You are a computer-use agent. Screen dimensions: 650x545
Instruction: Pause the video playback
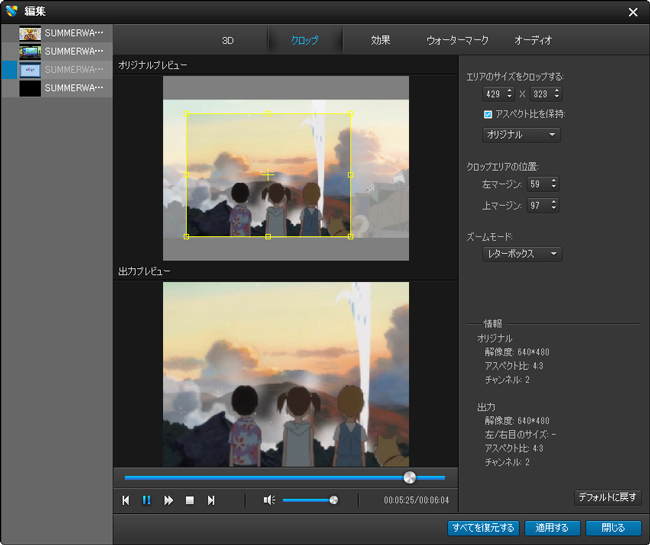point(147,500)
